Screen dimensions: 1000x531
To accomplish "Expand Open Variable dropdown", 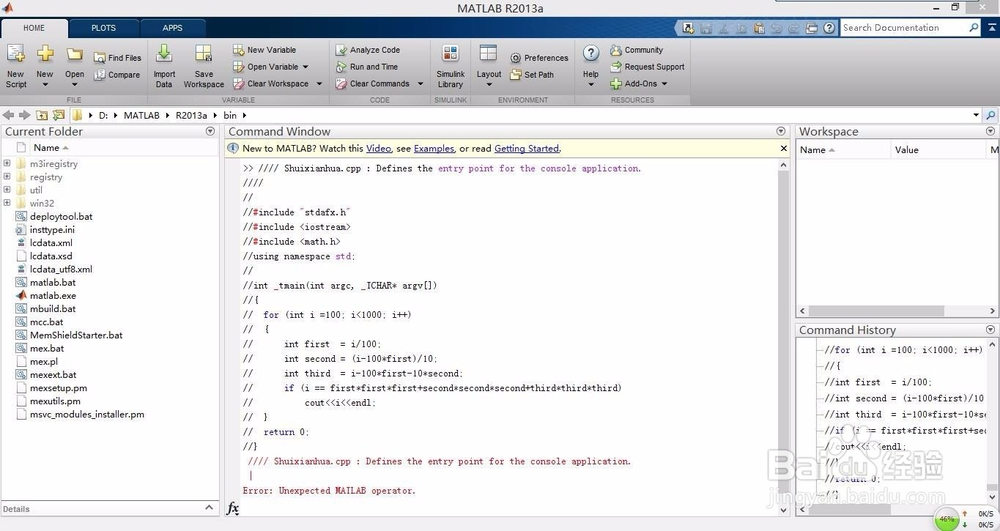I will point(305,67).
